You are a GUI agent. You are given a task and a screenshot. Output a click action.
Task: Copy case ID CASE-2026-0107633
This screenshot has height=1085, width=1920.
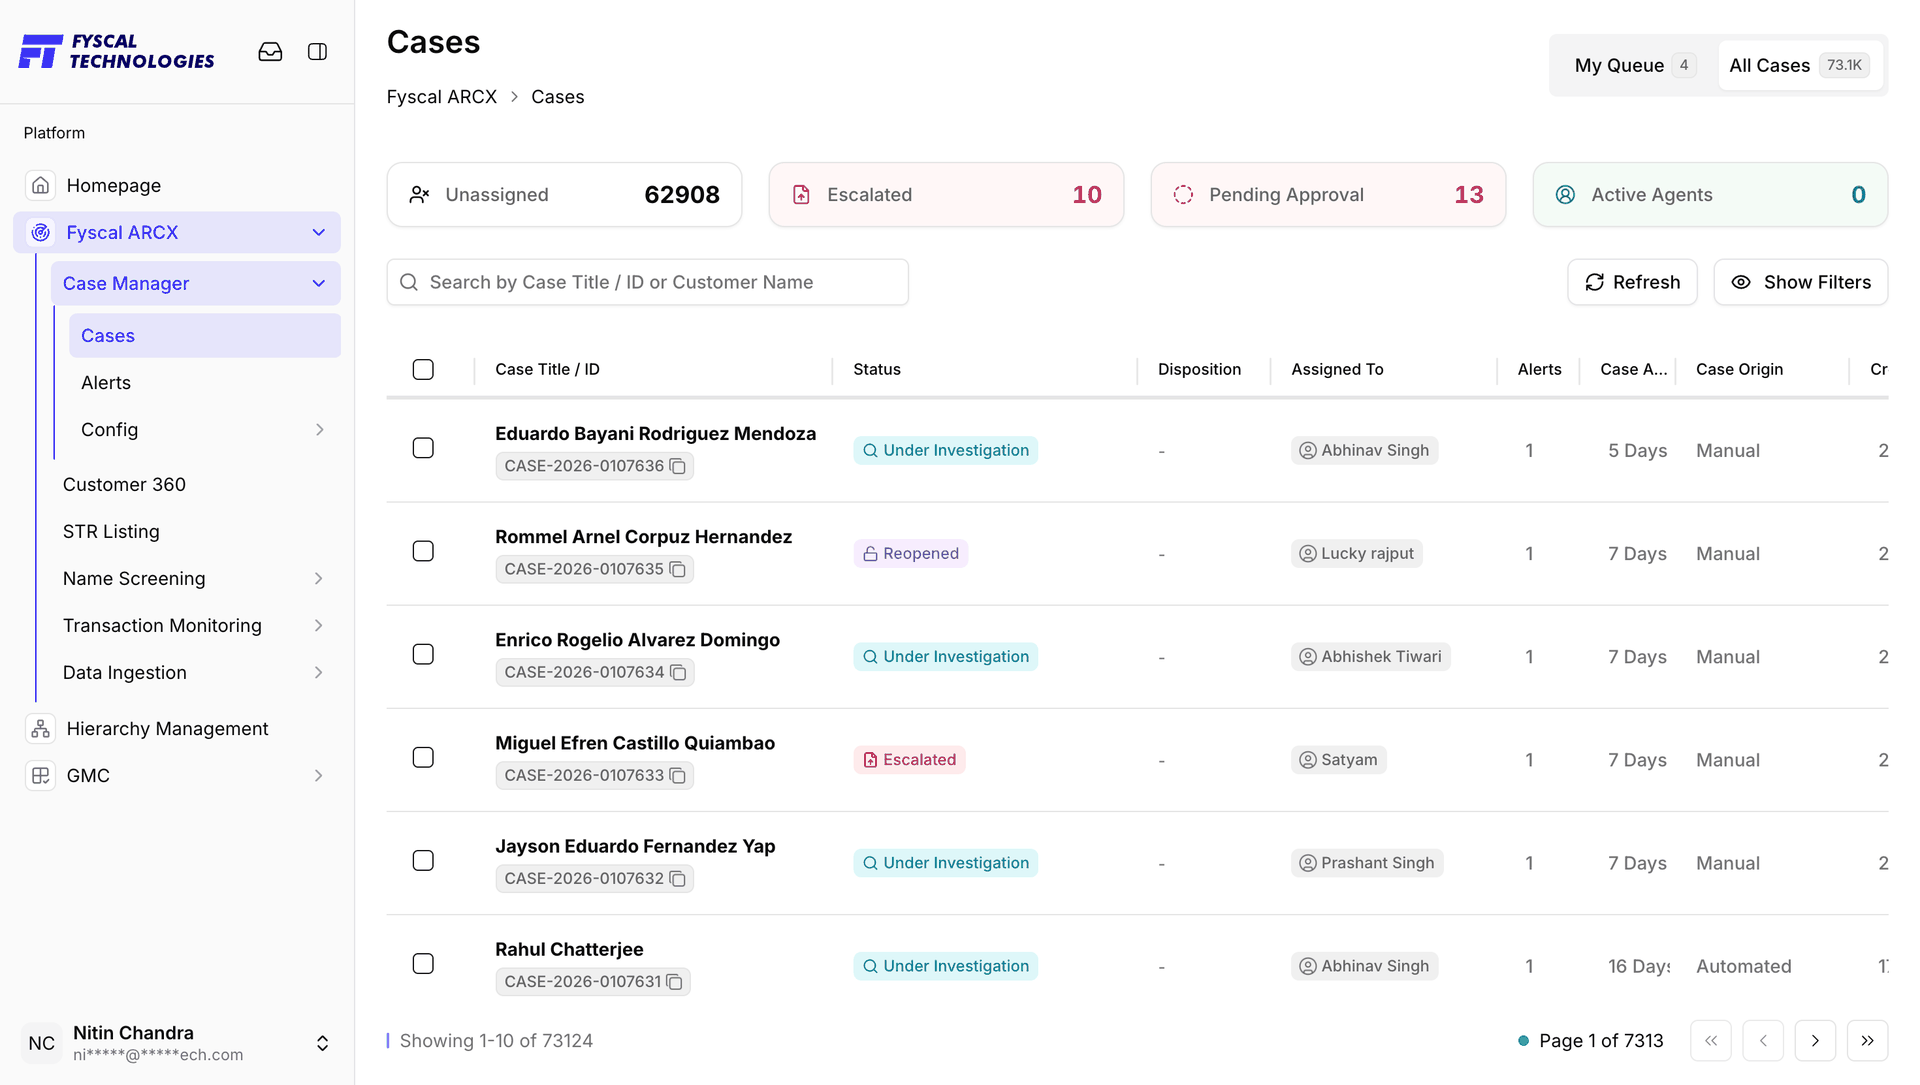[678, 775]
